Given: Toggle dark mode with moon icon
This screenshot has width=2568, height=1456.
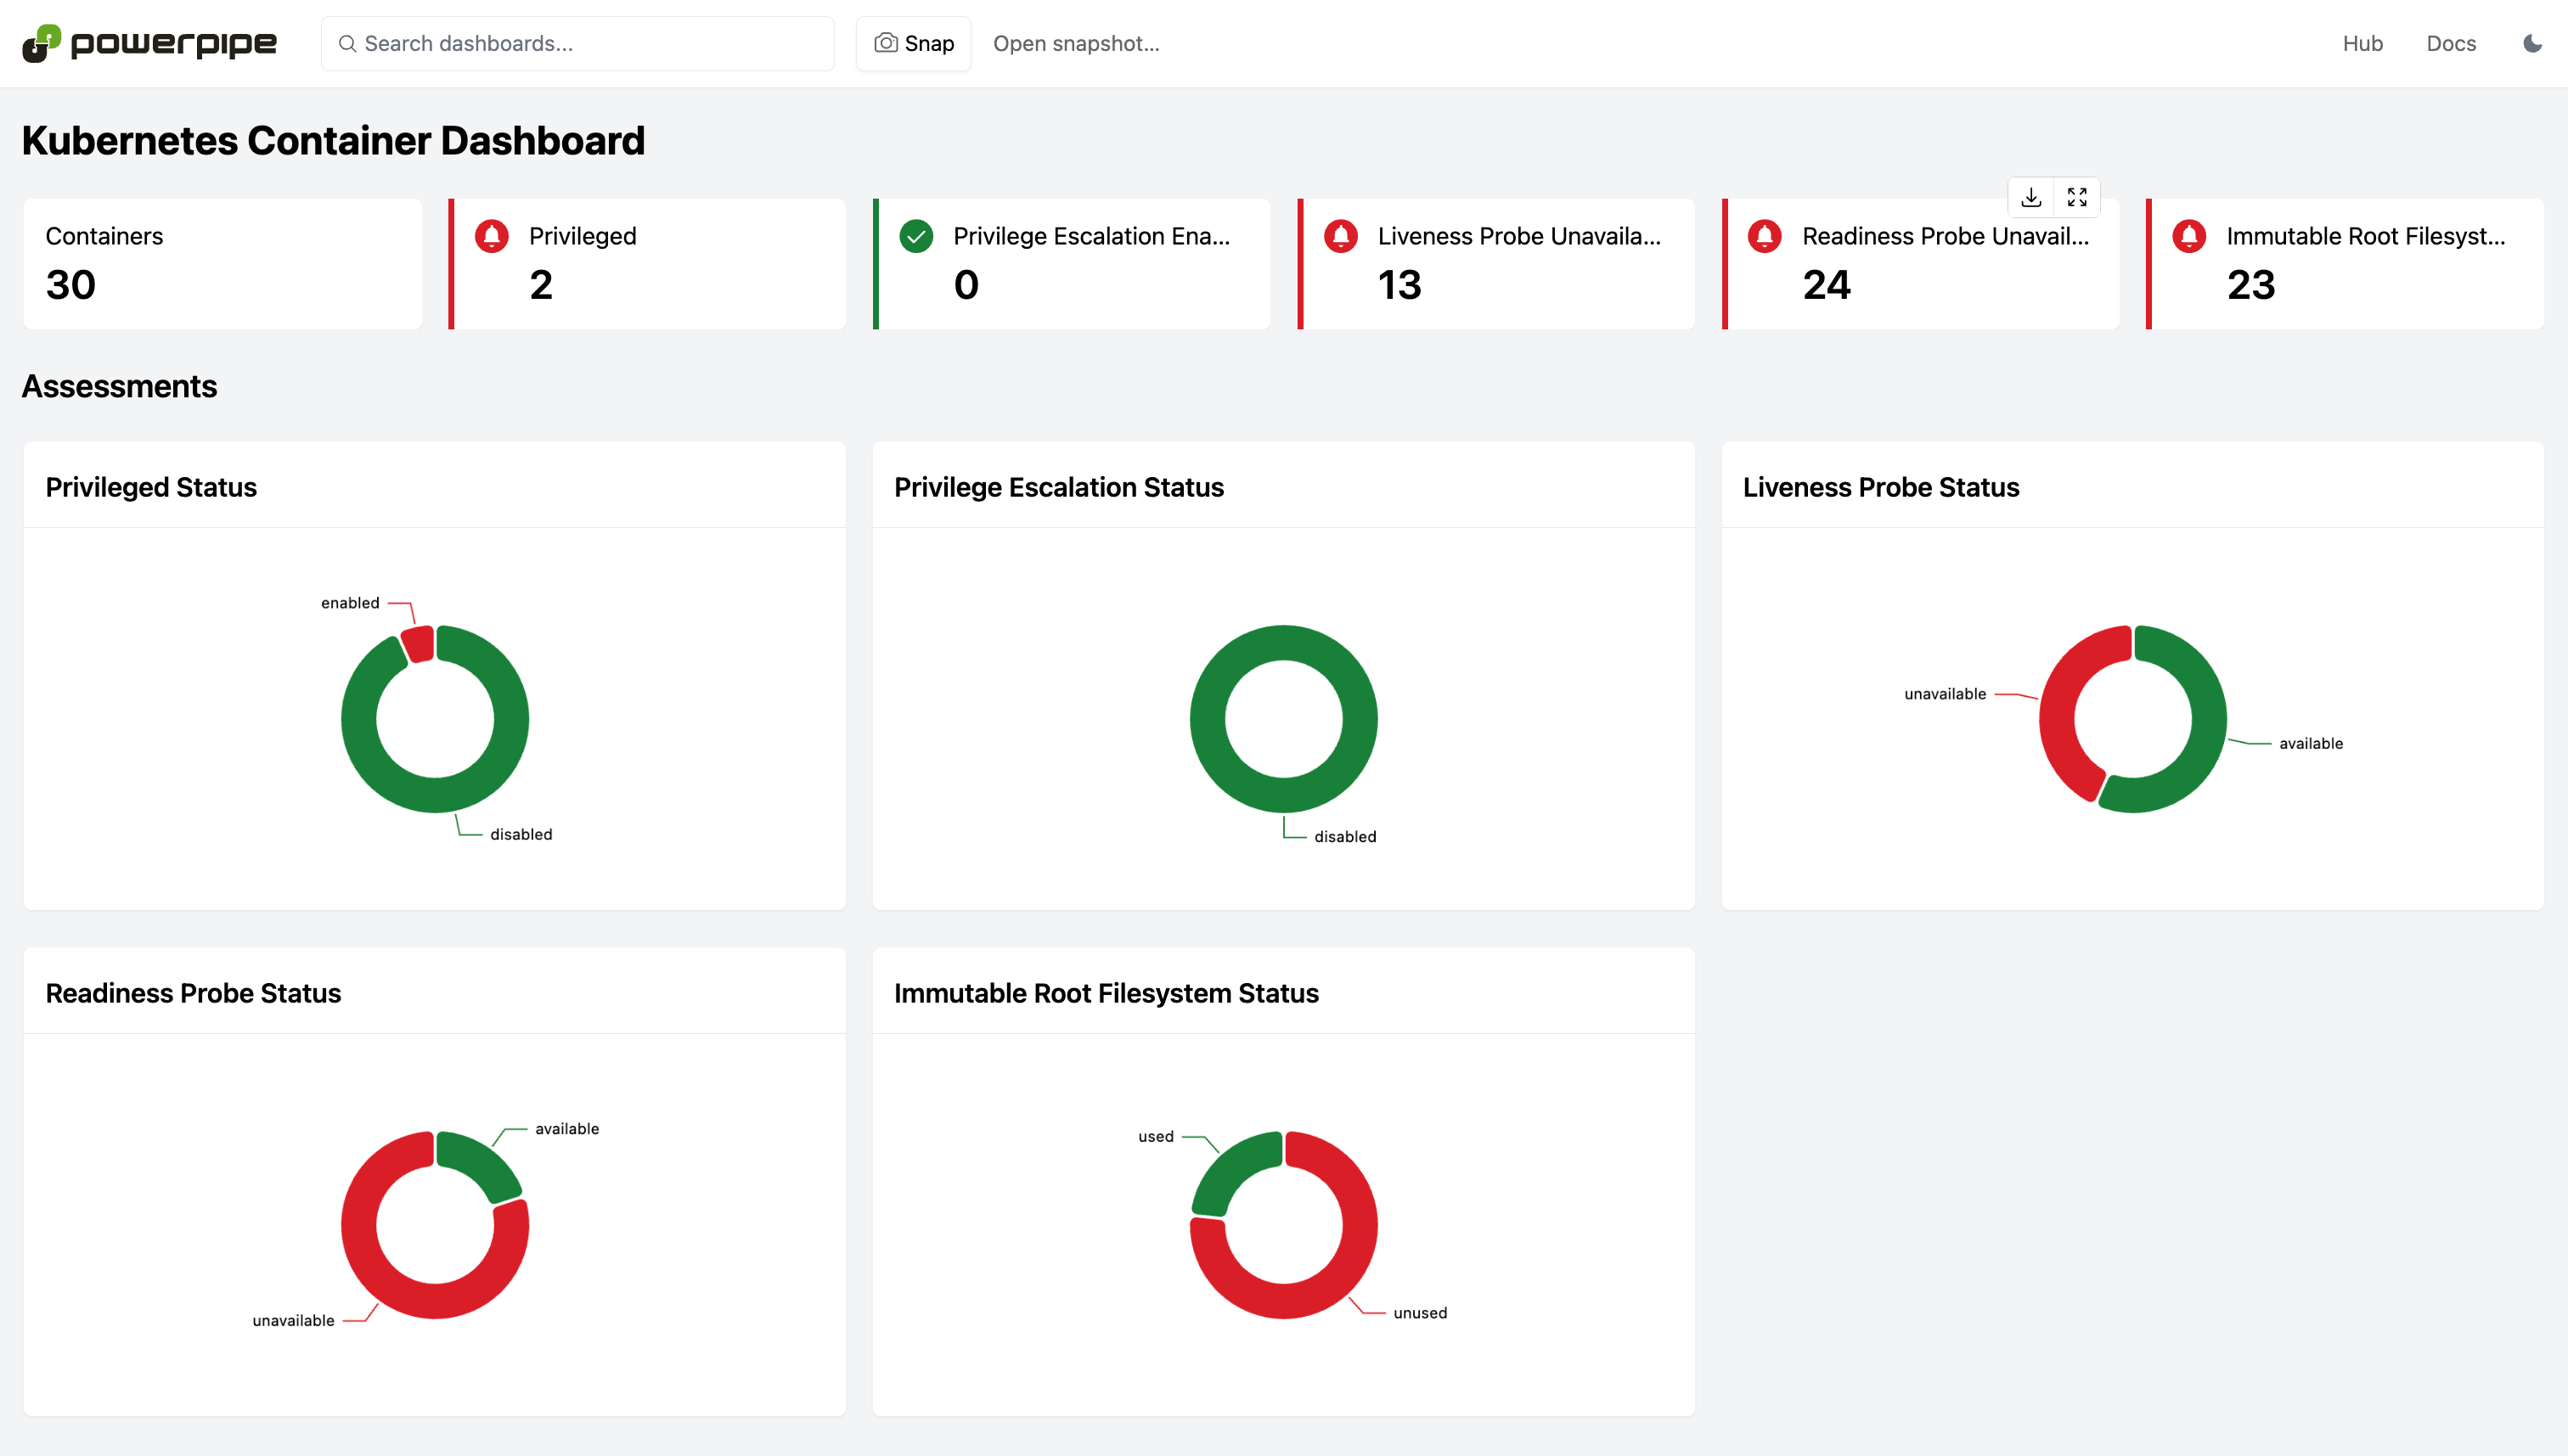Looking at the screenshot, I should click(x=2532, y=43).
